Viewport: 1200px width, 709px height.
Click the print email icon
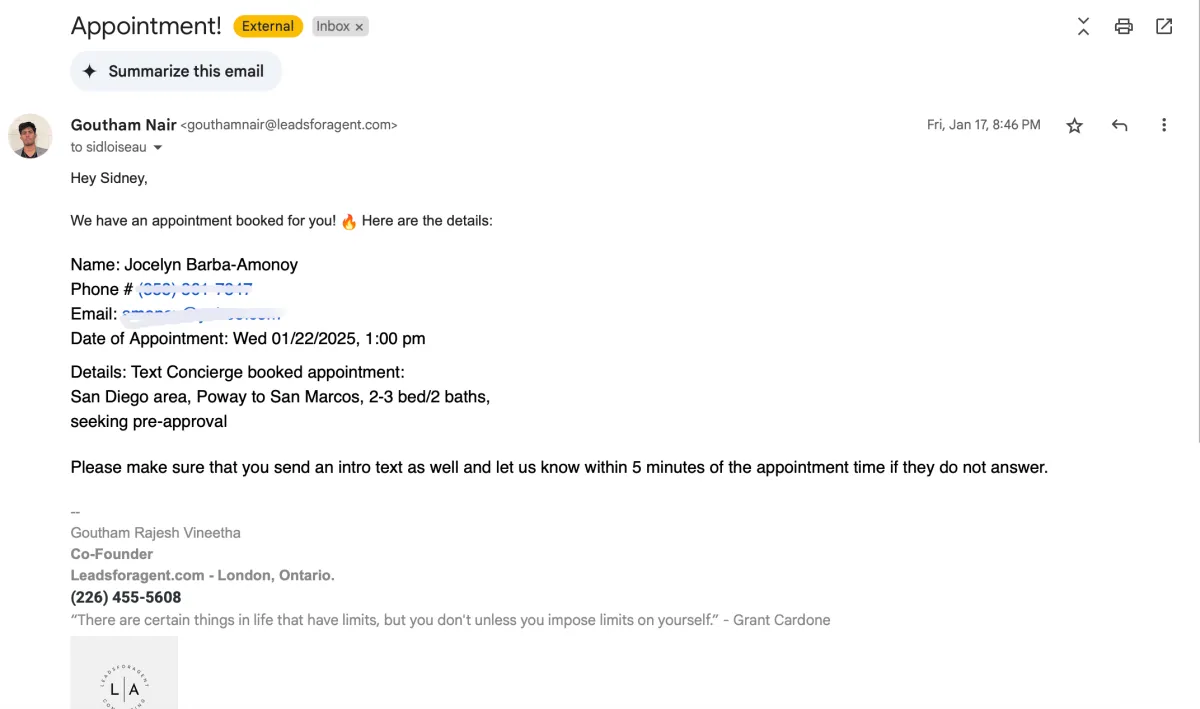coord(1124,27)
